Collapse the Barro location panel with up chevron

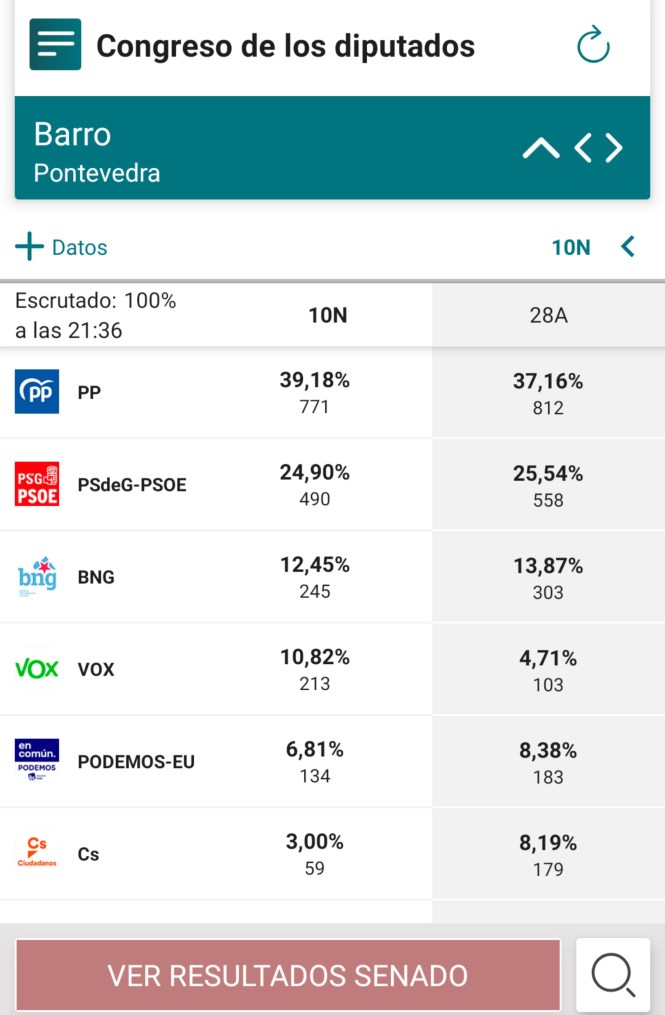click(x=541, y=149)
